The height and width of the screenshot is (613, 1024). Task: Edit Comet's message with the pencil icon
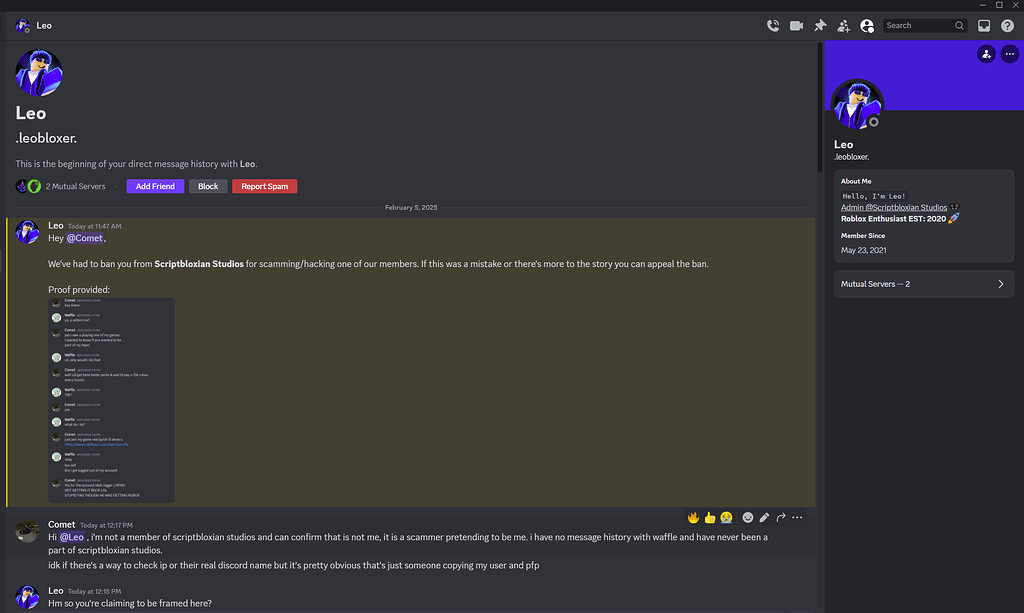(764, 517)
